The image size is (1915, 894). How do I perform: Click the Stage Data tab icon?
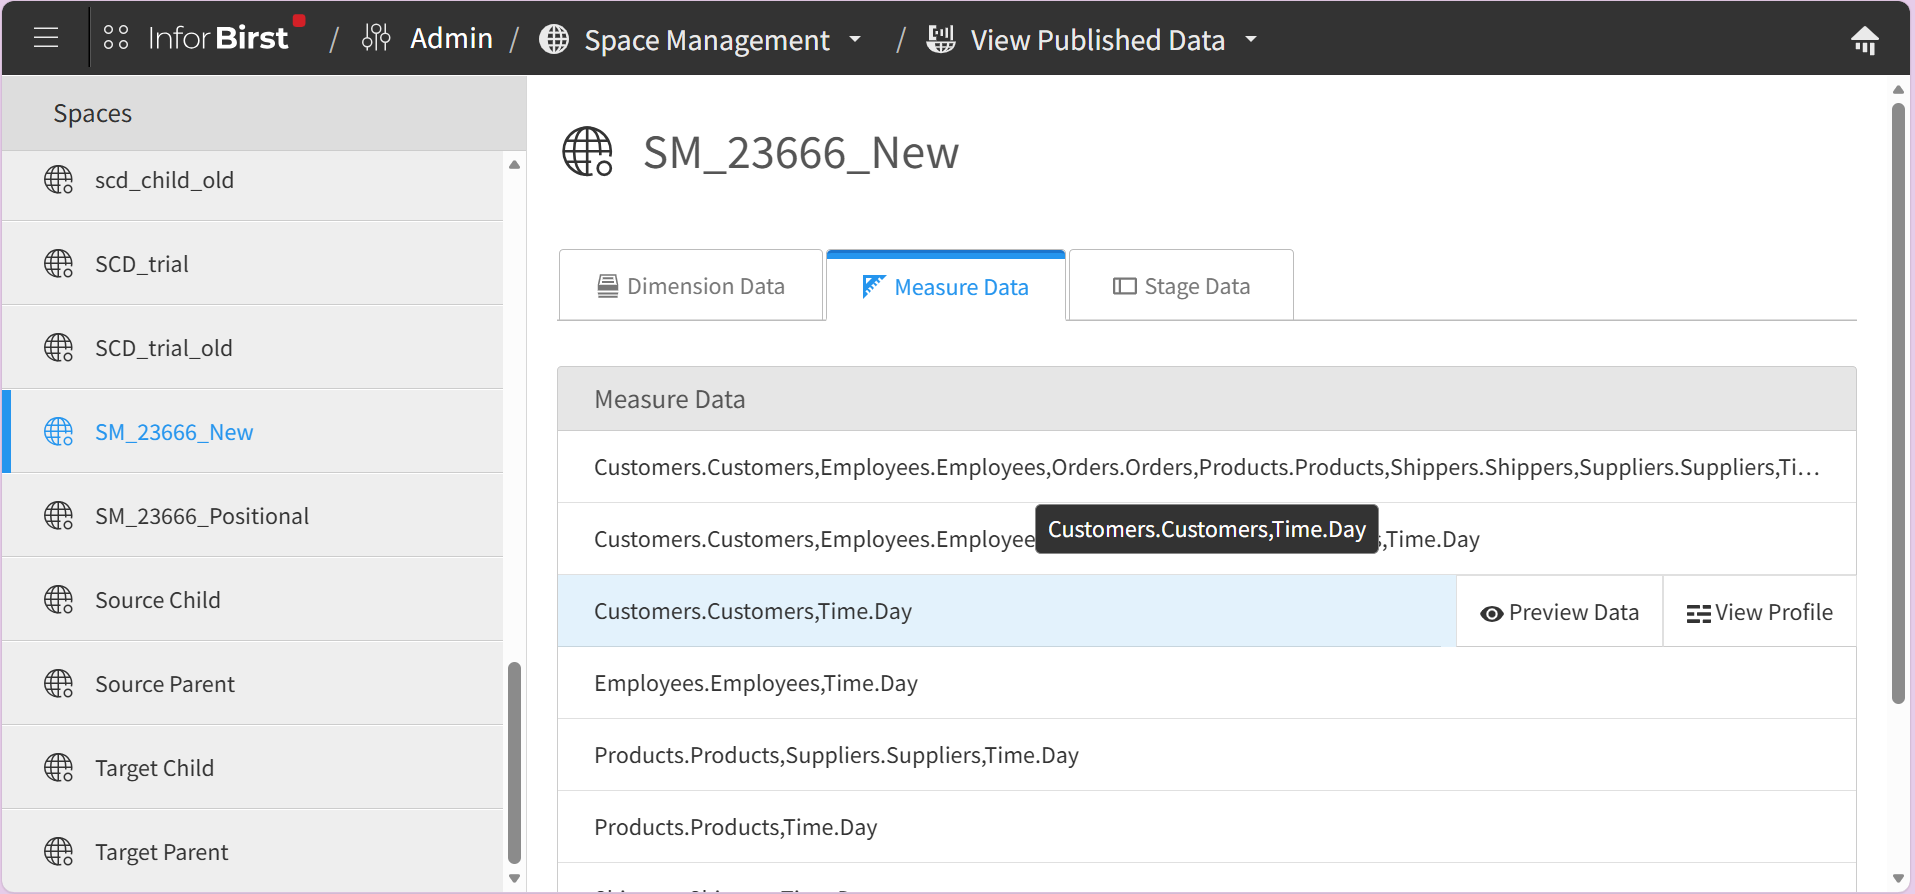(1125, 286)
